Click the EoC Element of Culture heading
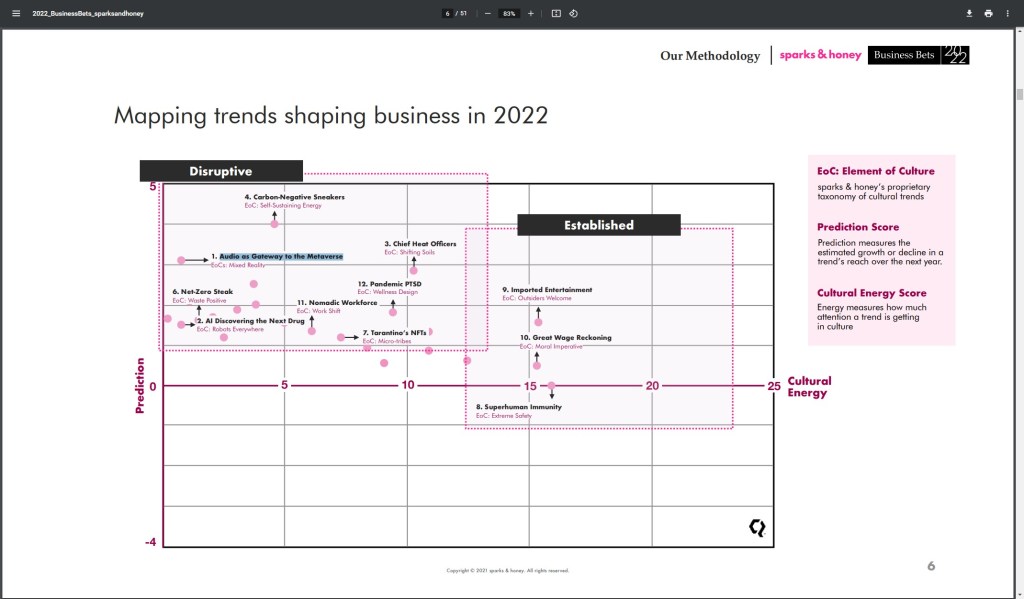The width and height of the screenshot is (1024, 599). point(878,170)
